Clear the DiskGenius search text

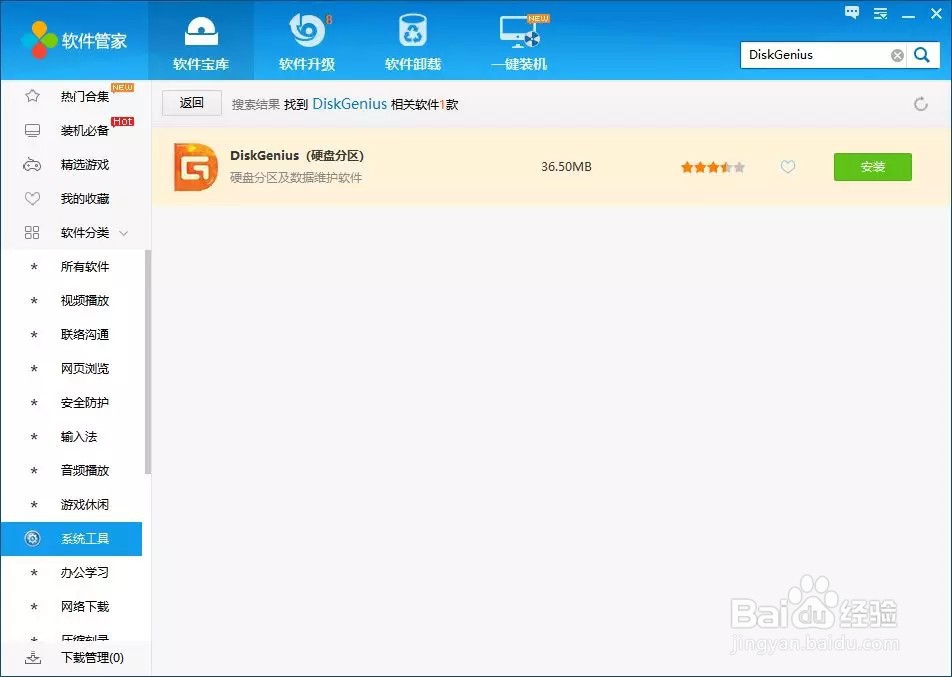[897, 56]
